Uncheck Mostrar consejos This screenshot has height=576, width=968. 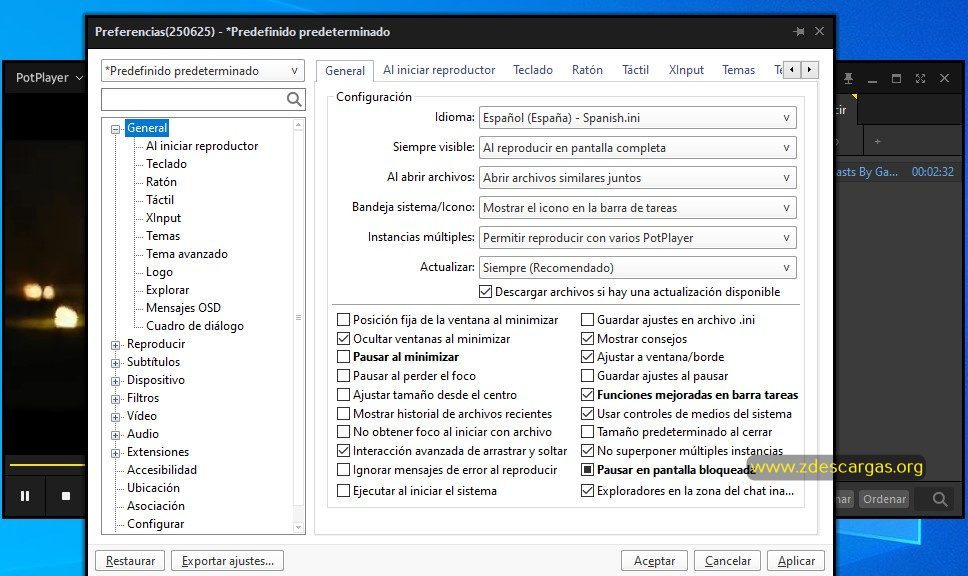[587, 338]
